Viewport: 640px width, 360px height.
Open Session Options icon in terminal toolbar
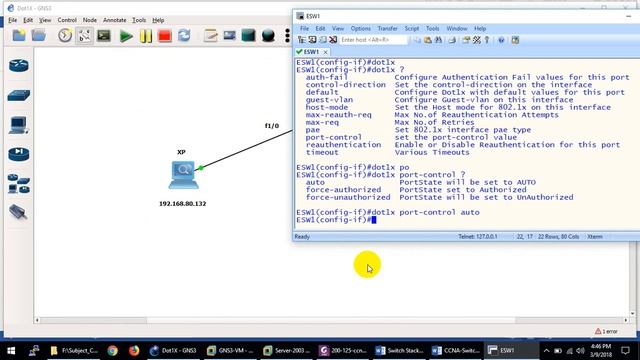(466, 40)
